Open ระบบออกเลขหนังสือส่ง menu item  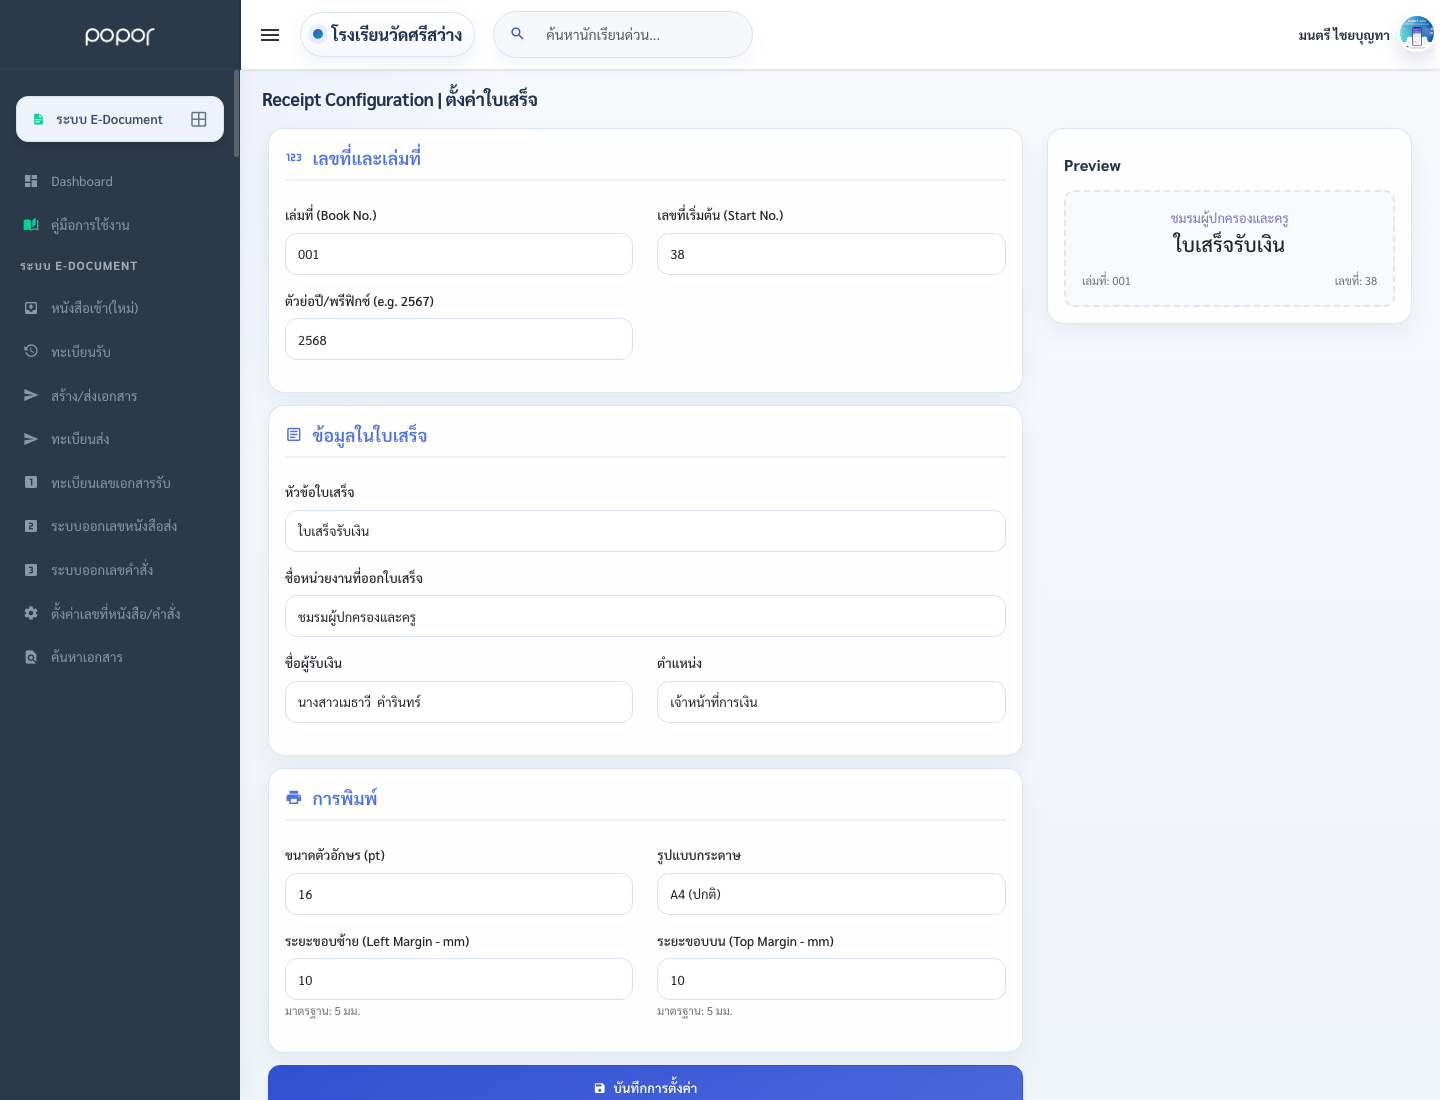click(120, 526)
